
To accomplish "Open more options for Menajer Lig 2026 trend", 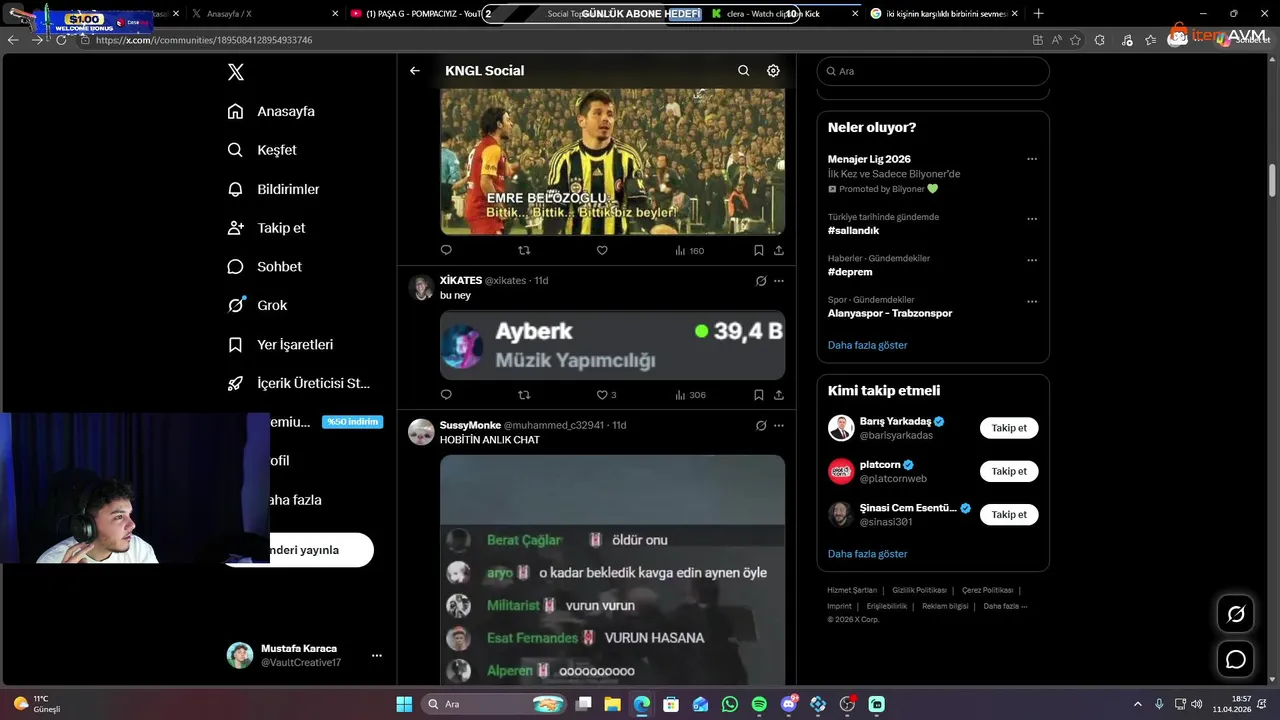I will (1032, 159).
